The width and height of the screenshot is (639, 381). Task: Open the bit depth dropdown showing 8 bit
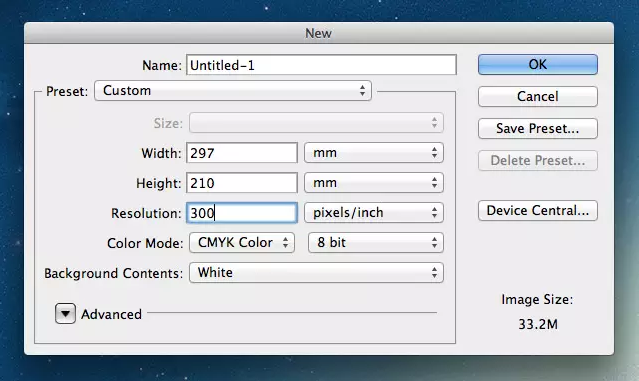click(x=376, y=243)
